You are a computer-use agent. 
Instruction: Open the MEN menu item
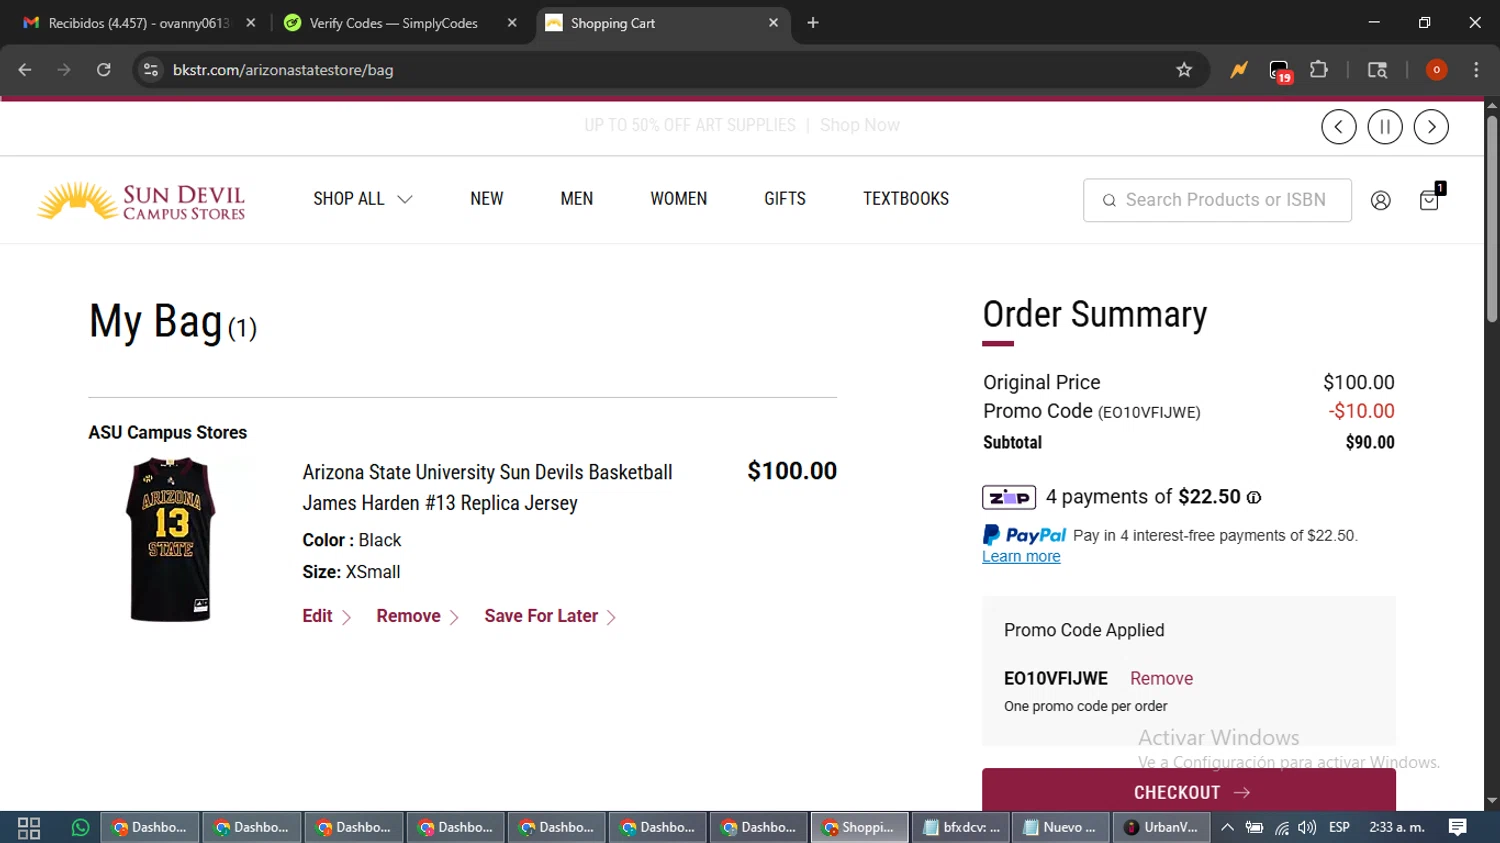point(577,199)
